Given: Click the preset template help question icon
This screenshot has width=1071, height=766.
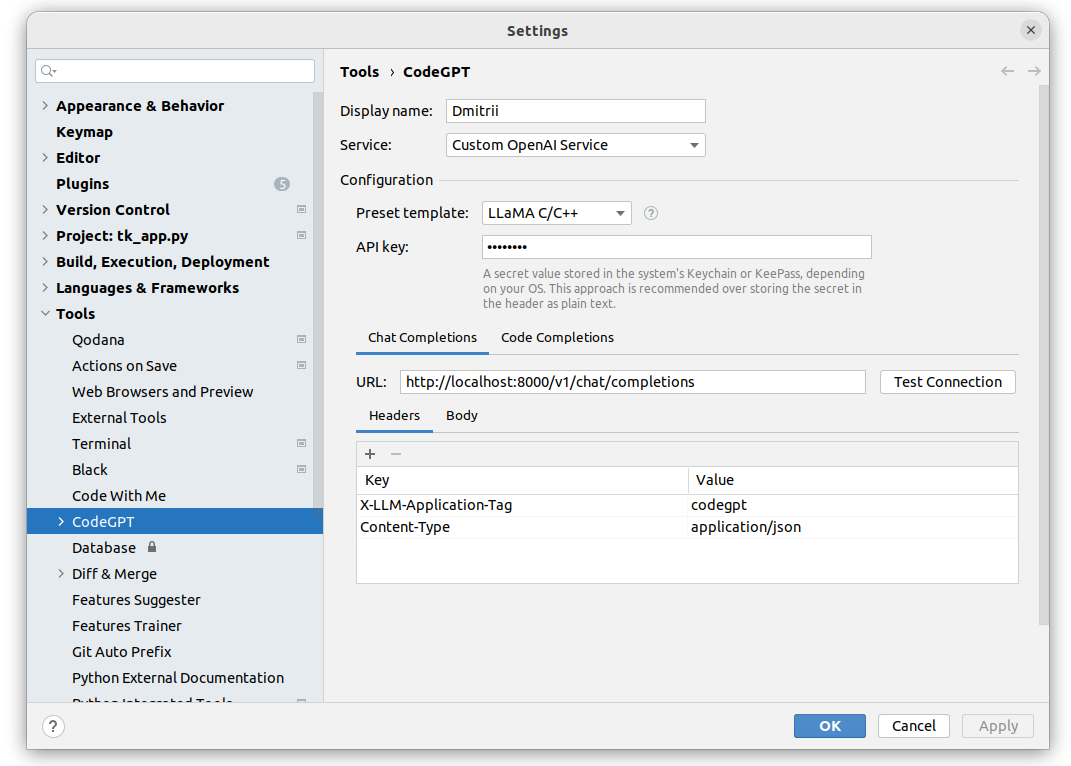Looking at the screenshot, I should click(x=651, y=213).
